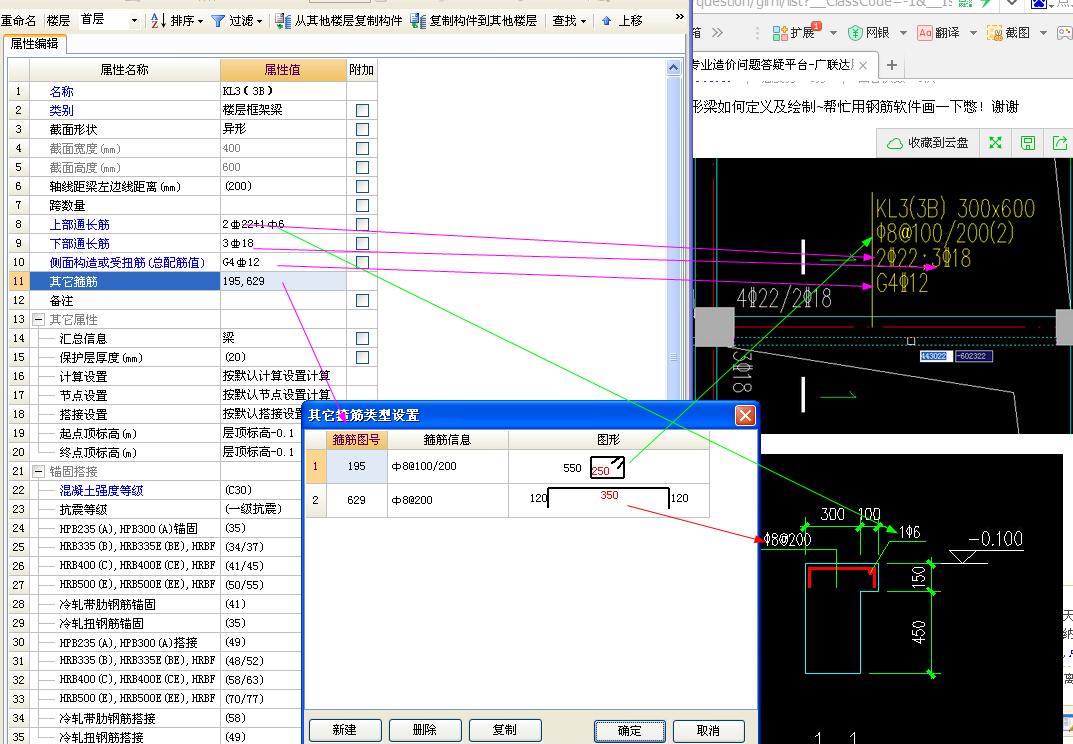Click the browser 截图 screenshot icon

[994, 32]
